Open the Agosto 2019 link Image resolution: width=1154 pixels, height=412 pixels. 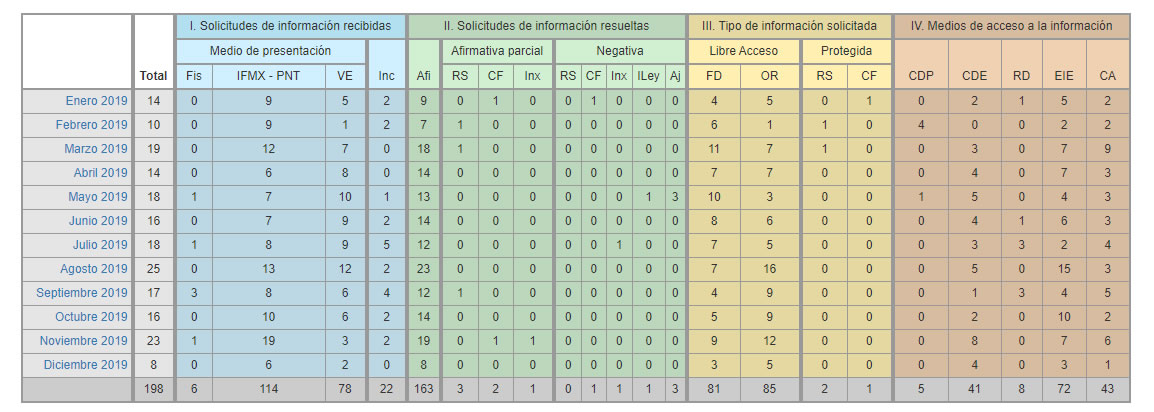(95, 269)
